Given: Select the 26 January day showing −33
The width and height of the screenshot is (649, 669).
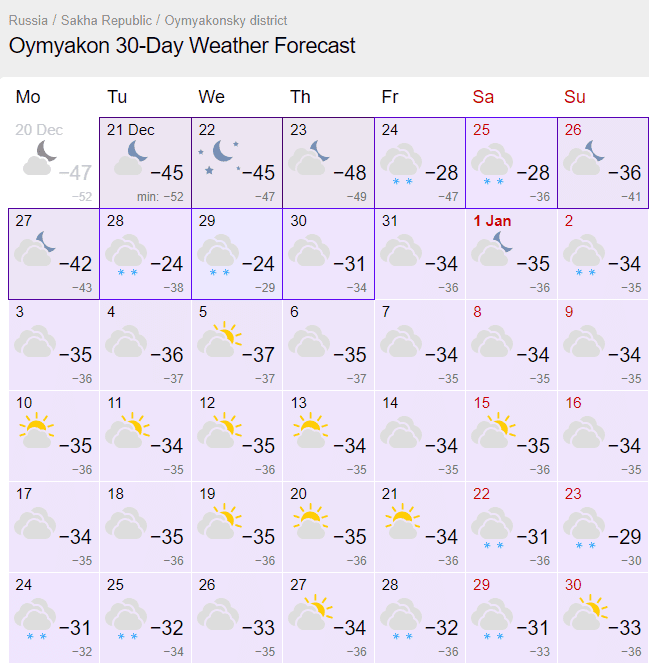Looking at the screenshot, I should 237,618.
